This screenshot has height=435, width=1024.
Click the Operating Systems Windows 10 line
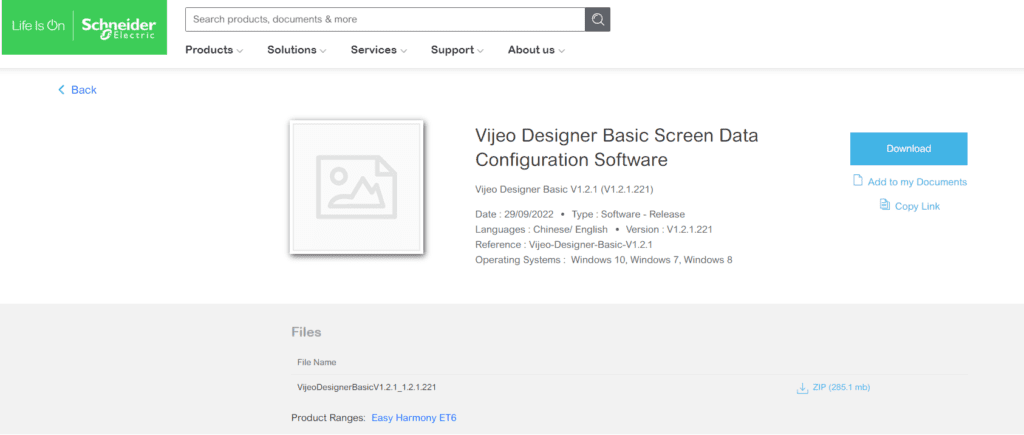[x=604, y=260]
